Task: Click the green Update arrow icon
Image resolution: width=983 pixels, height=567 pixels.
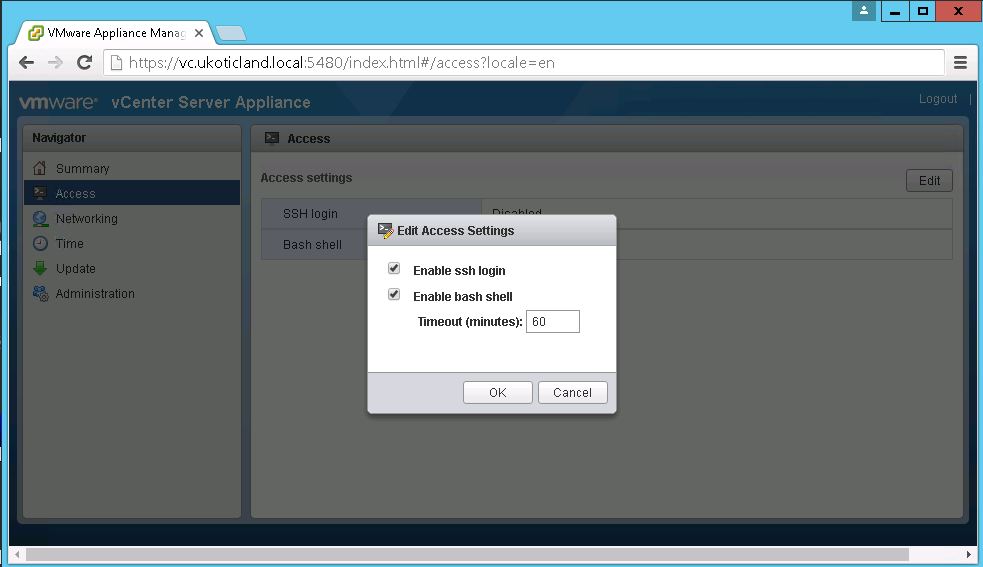Action: tap(40, 268)
